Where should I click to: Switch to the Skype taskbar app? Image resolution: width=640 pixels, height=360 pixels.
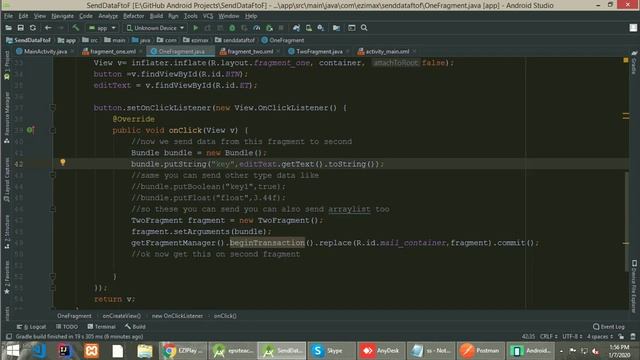[331, 351]
